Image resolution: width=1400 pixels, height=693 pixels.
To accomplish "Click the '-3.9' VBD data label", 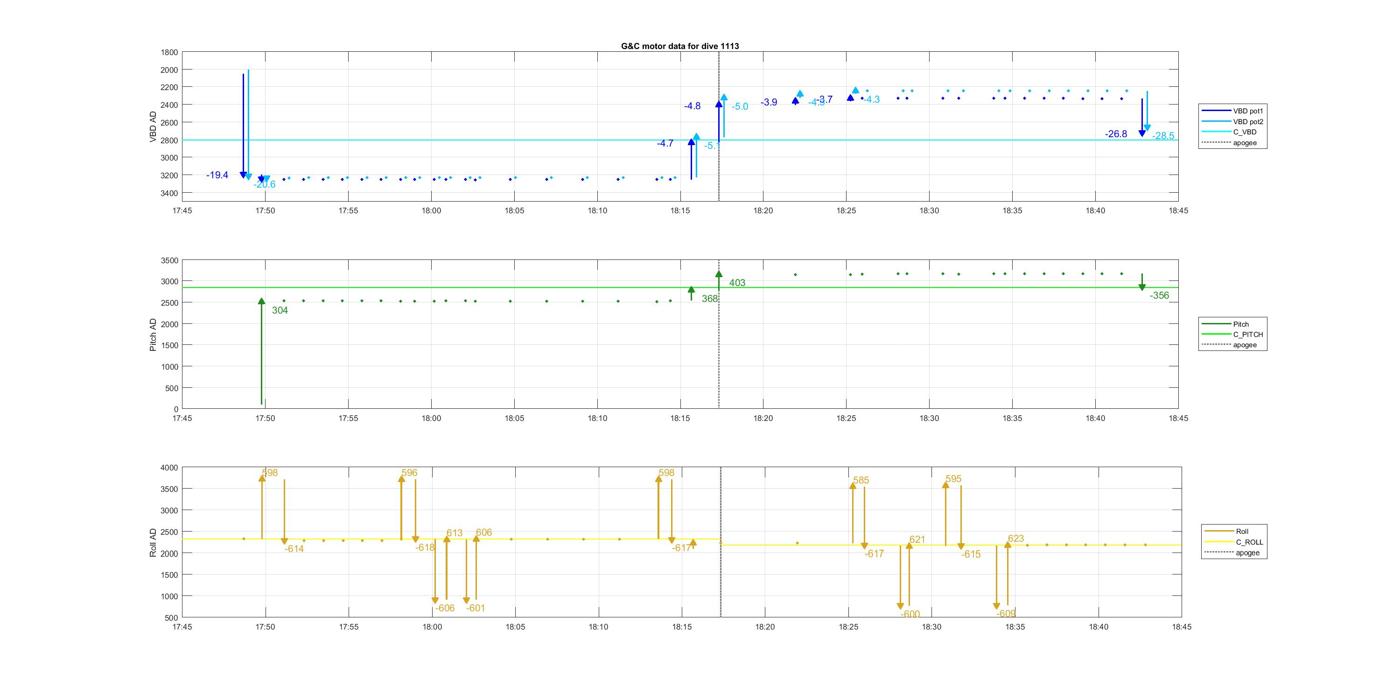I will (x=769, y=102).
